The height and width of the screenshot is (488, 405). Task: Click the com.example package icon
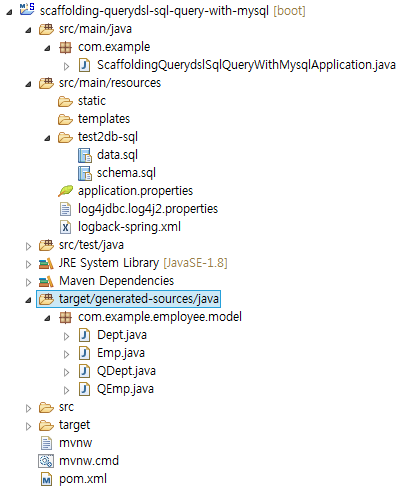pos(65,47)
